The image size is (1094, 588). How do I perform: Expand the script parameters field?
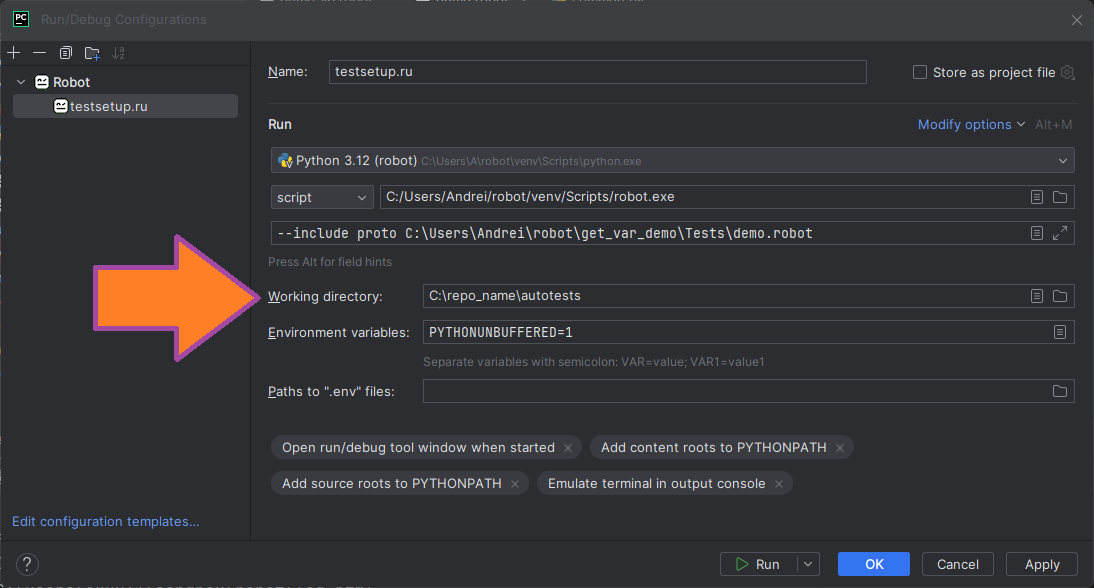coord(1060,233)
